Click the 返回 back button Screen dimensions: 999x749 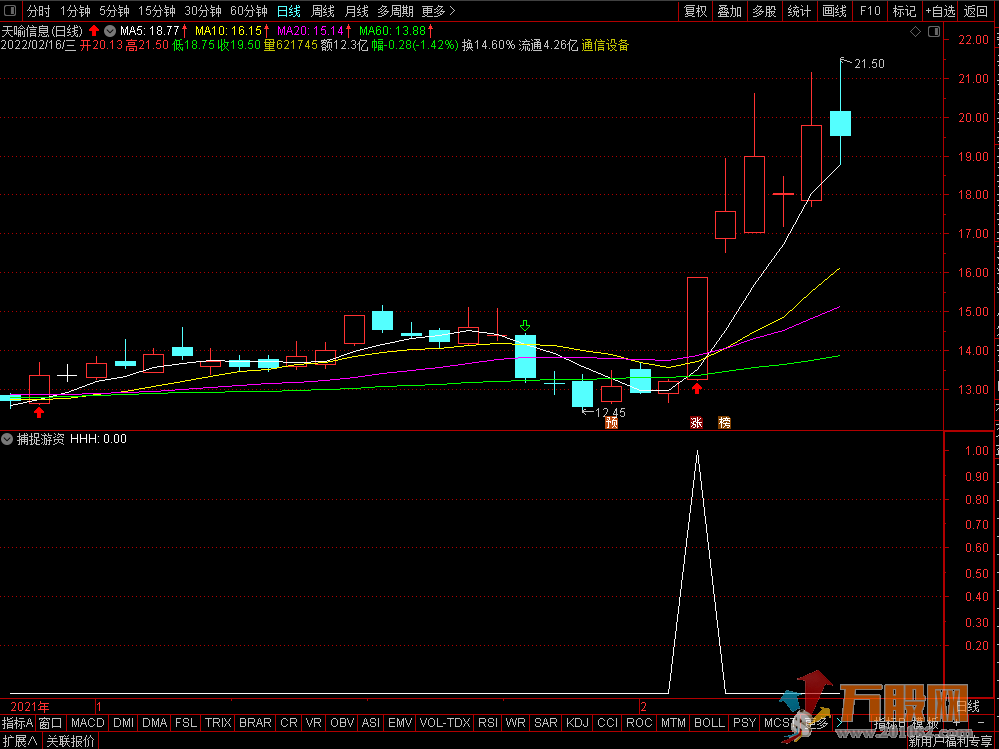[975, 11]
